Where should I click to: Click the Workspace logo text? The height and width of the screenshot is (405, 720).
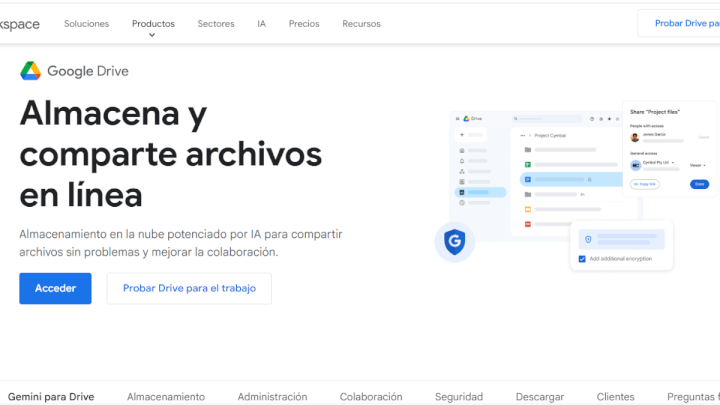tap(20, 24)
